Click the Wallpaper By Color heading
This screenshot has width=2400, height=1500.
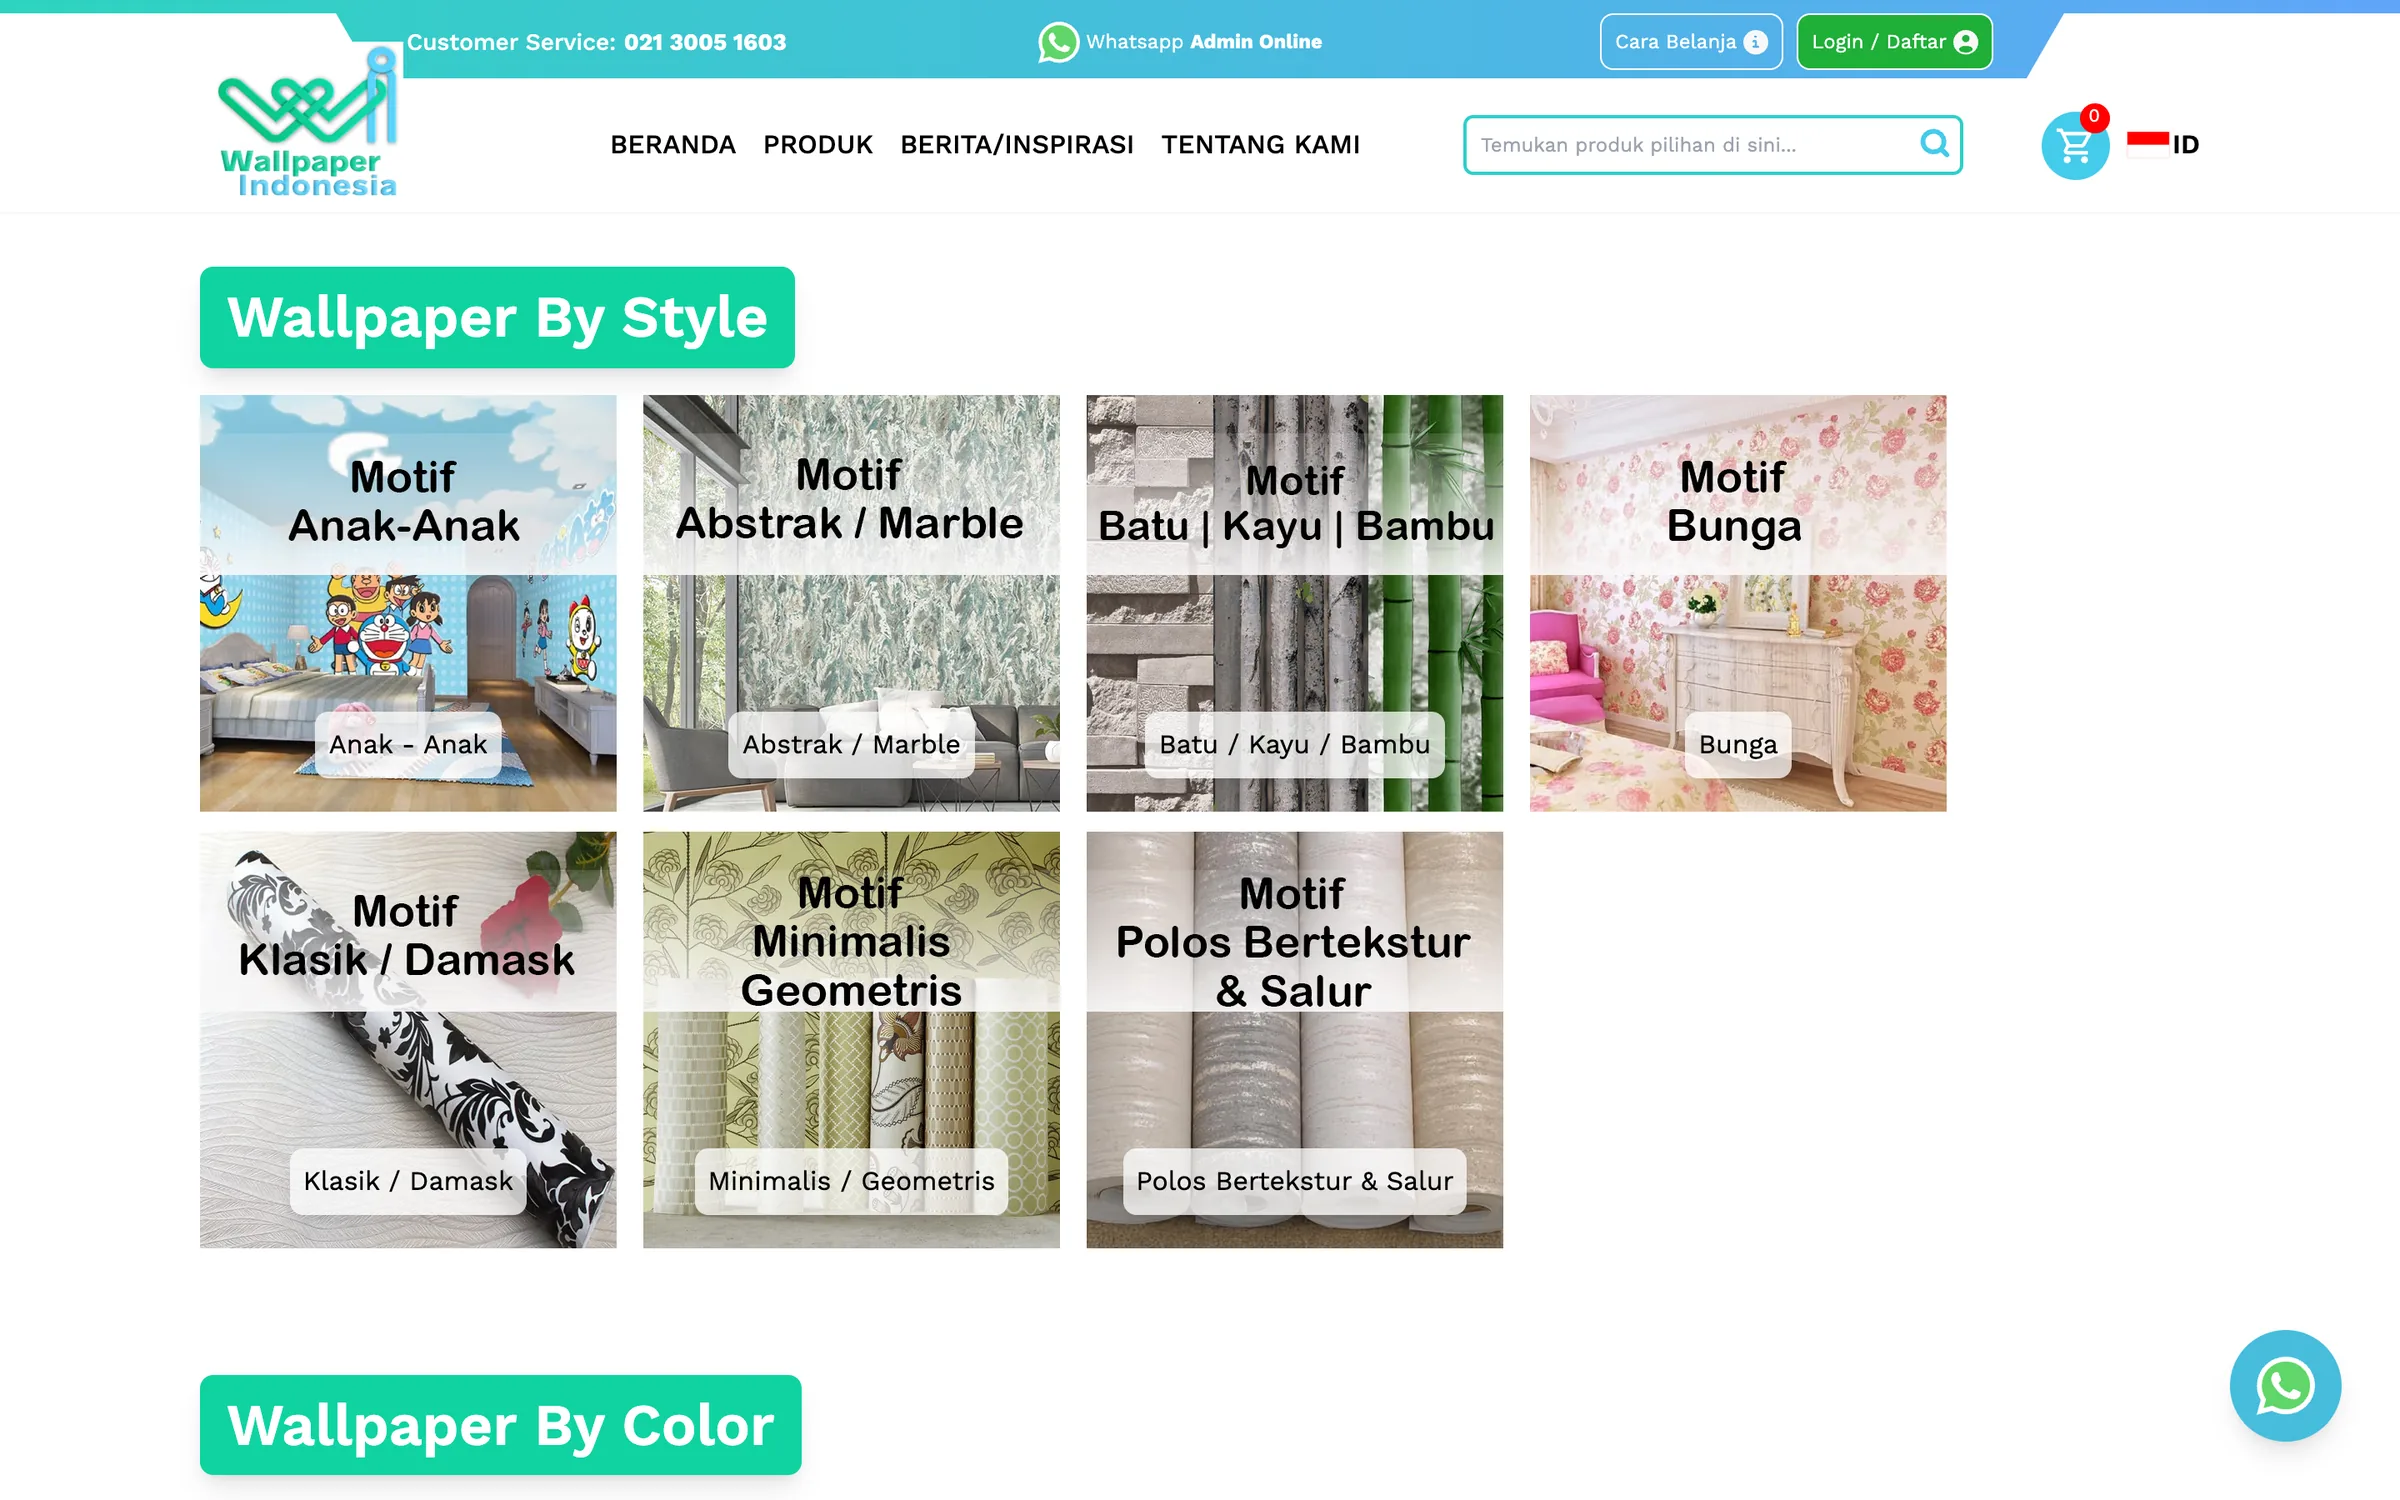tap(500, 1425)
